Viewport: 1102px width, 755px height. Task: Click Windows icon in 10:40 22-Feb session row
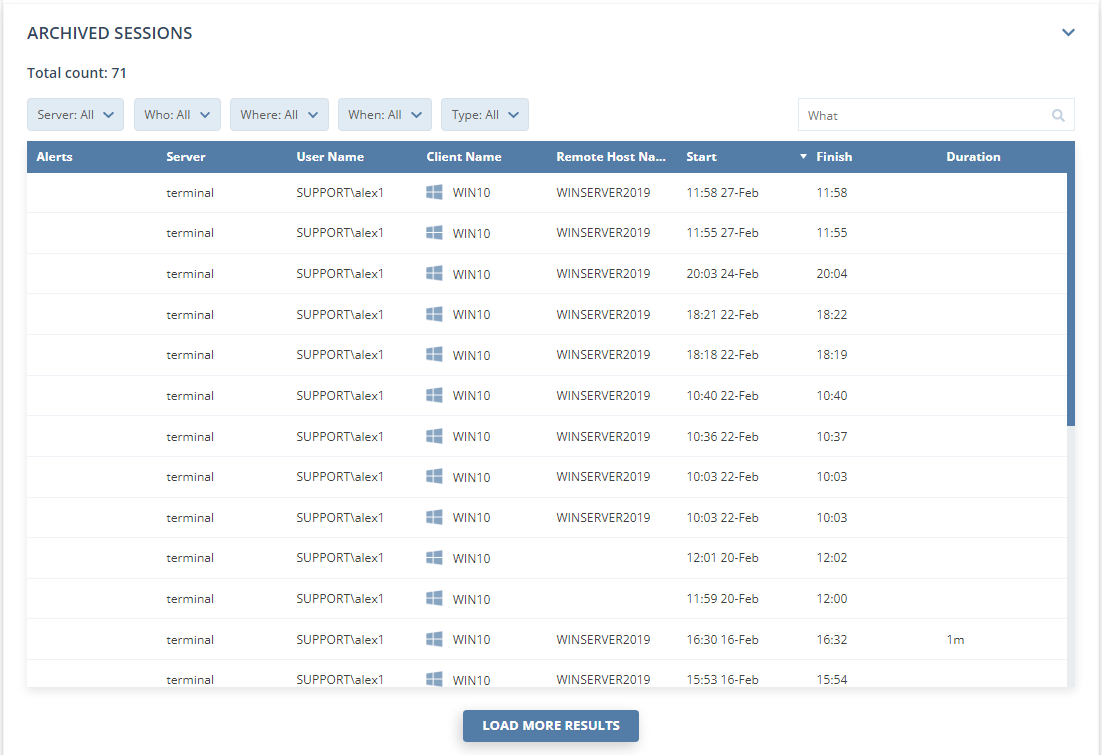point(434,395)
